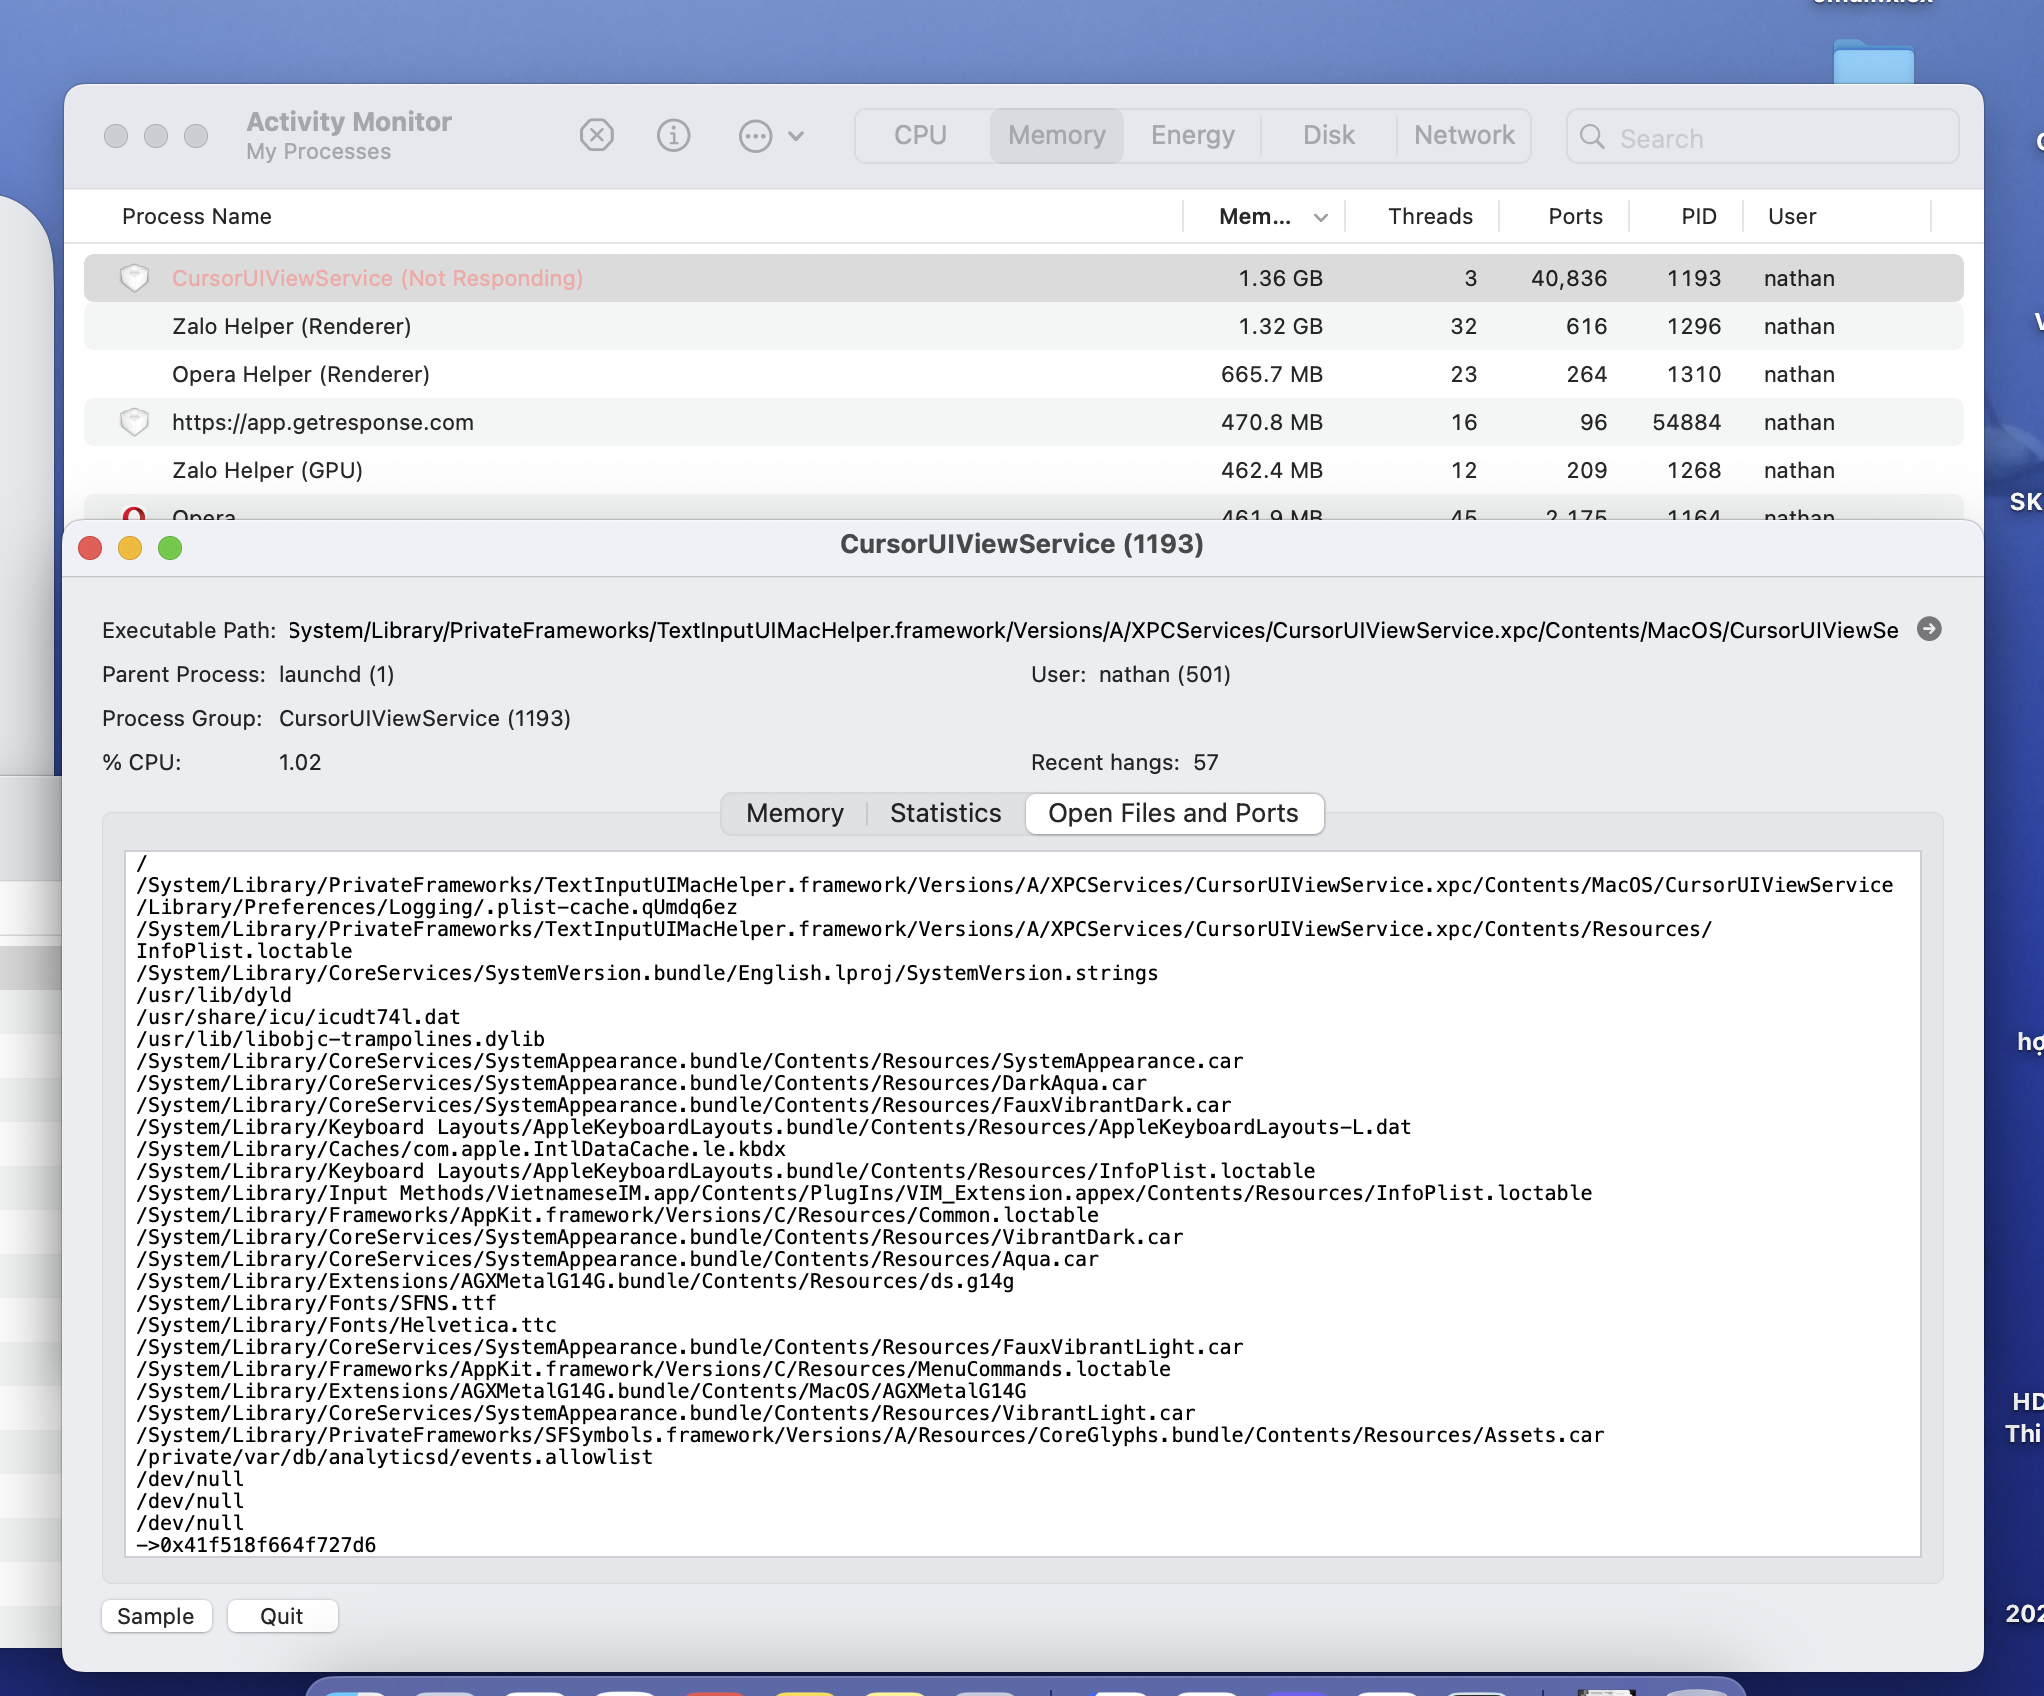Click the green zoom button on inspector window
The width and height of the screenshot is (2044, 1696).
(x=170, y=548)
